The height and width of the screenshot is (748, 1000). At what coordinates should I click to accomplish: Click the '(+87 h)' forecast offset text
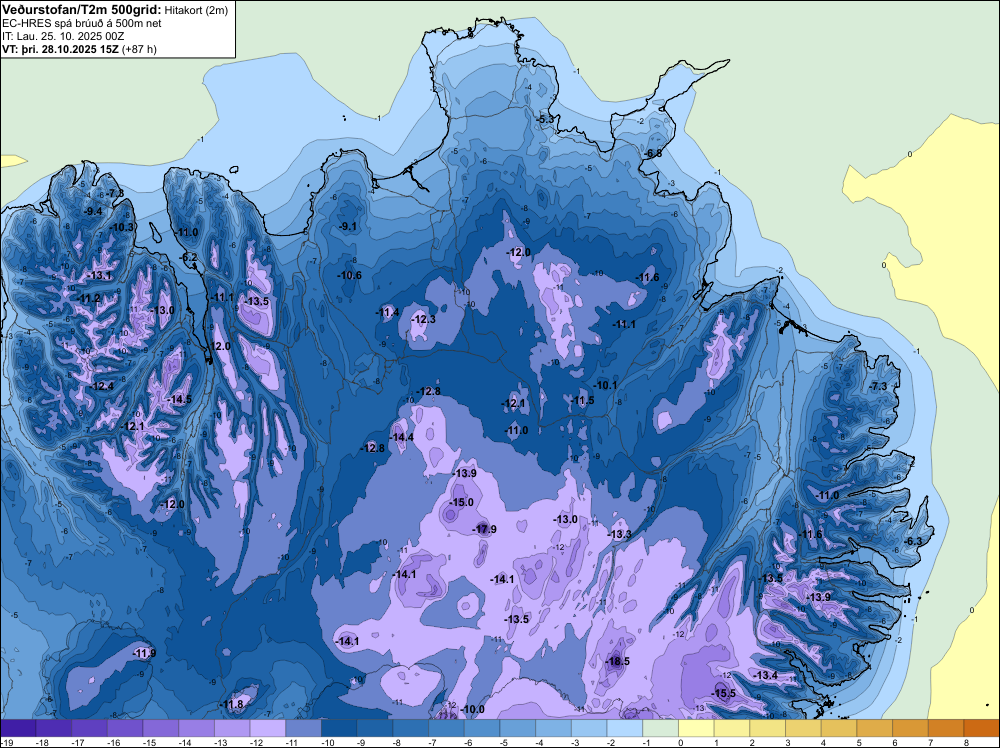point(139,48)
